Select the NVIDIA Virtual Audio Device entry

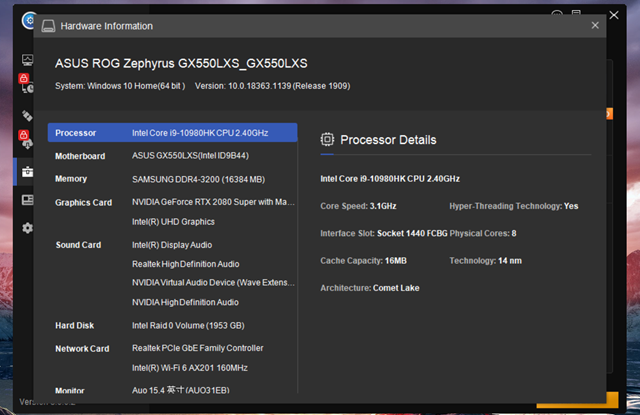tap(213, 283)
